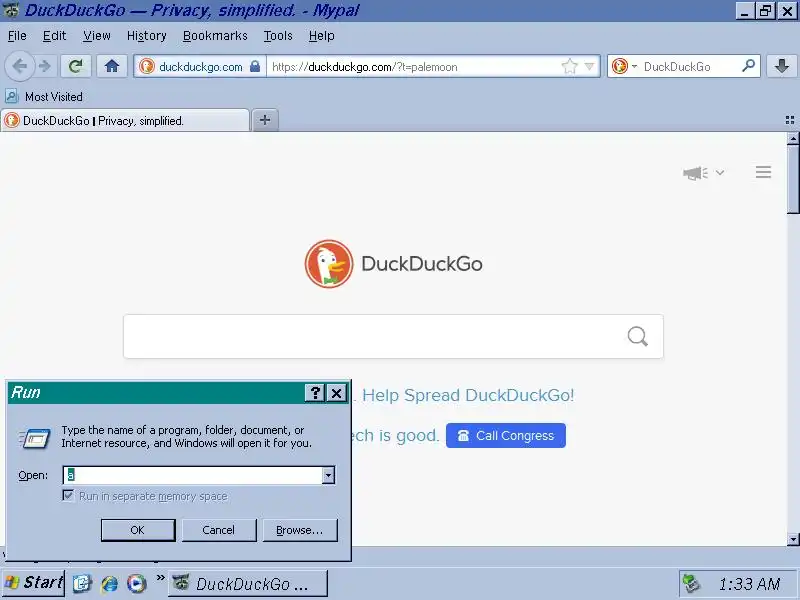
Task: Open the URL history dropdown arrow
Action: click(x=589, y=66)
